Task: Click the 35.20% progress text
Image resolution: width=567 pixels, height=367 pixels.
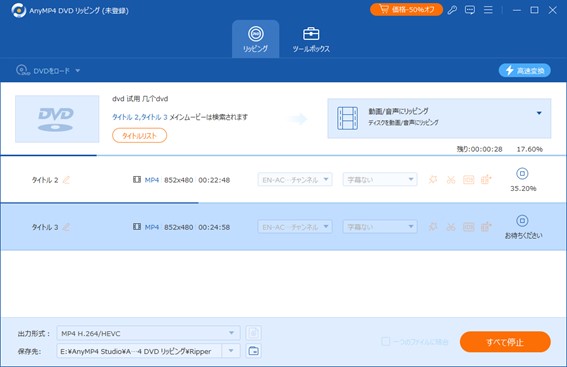Action: [523, 188]
